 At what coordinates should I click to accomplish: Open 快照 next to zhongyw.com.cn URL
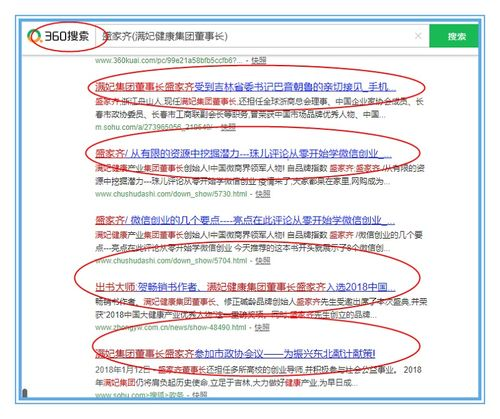pos(262,328)
